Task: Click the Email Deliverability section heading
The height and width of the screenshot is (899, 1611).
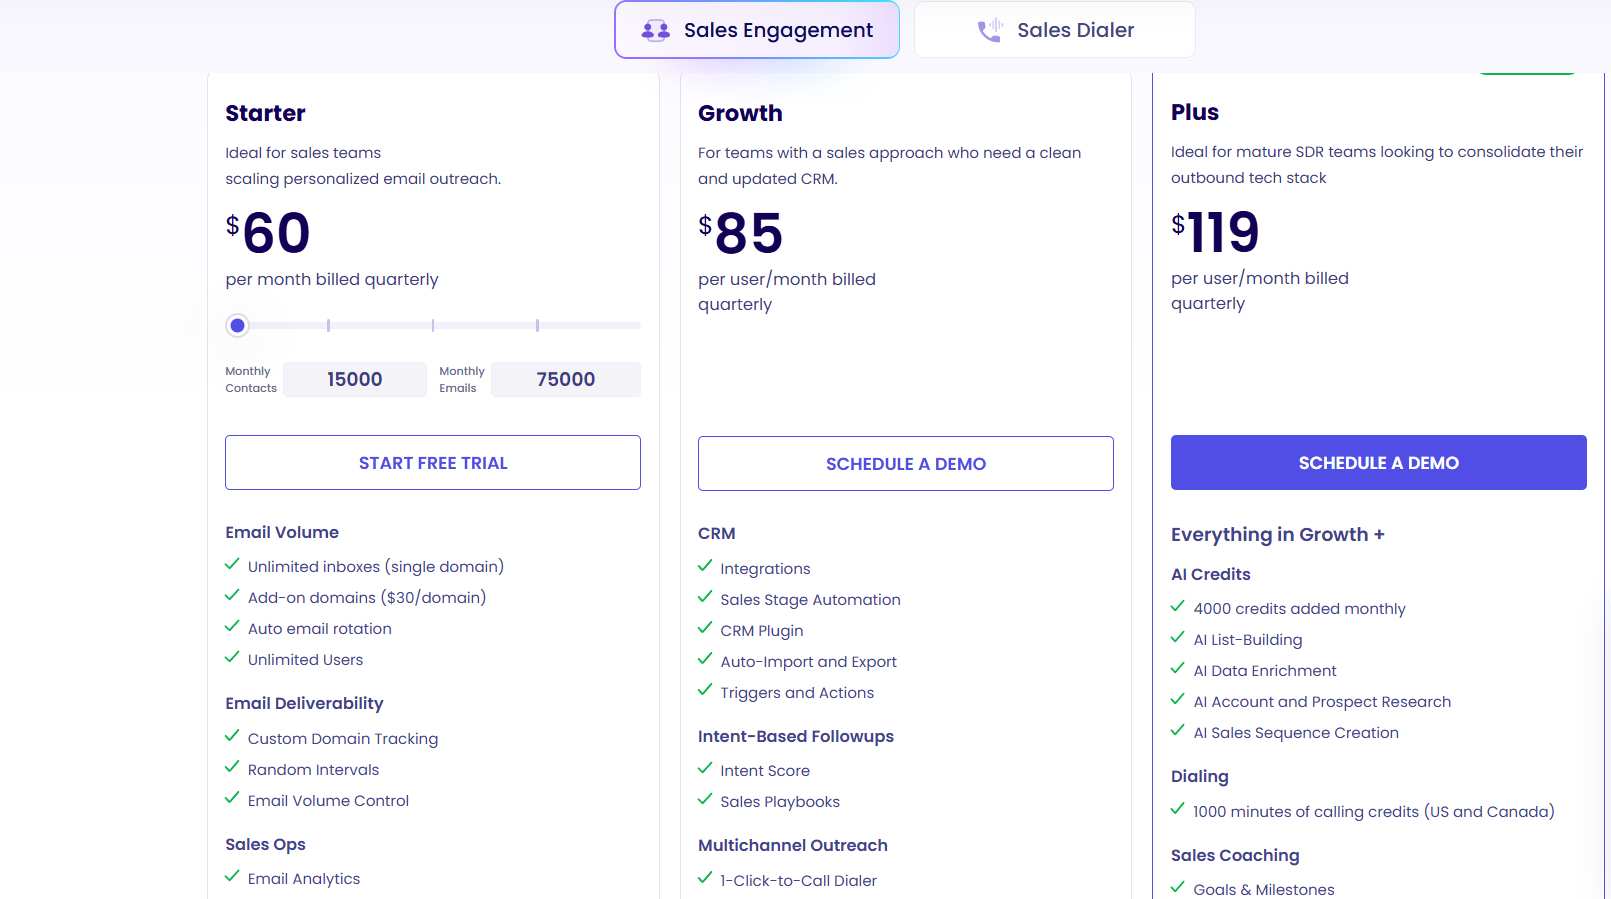Action: (304, 703)
